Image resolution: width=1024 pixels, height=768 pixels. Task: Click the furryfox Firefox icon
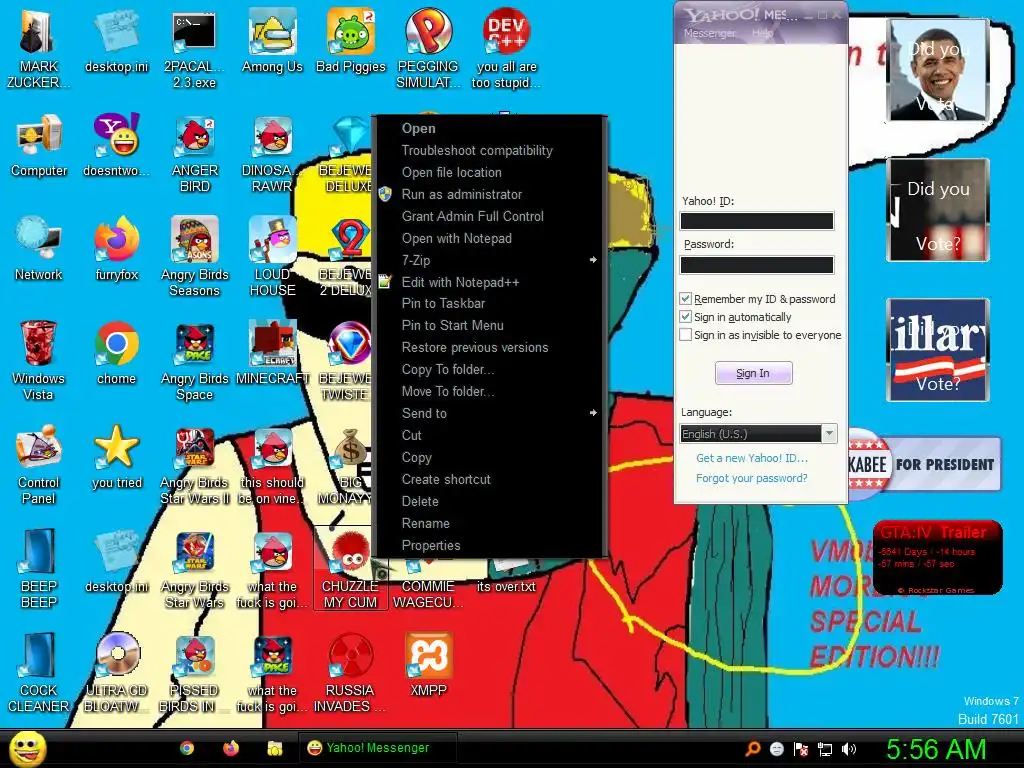tap(116, 249)
